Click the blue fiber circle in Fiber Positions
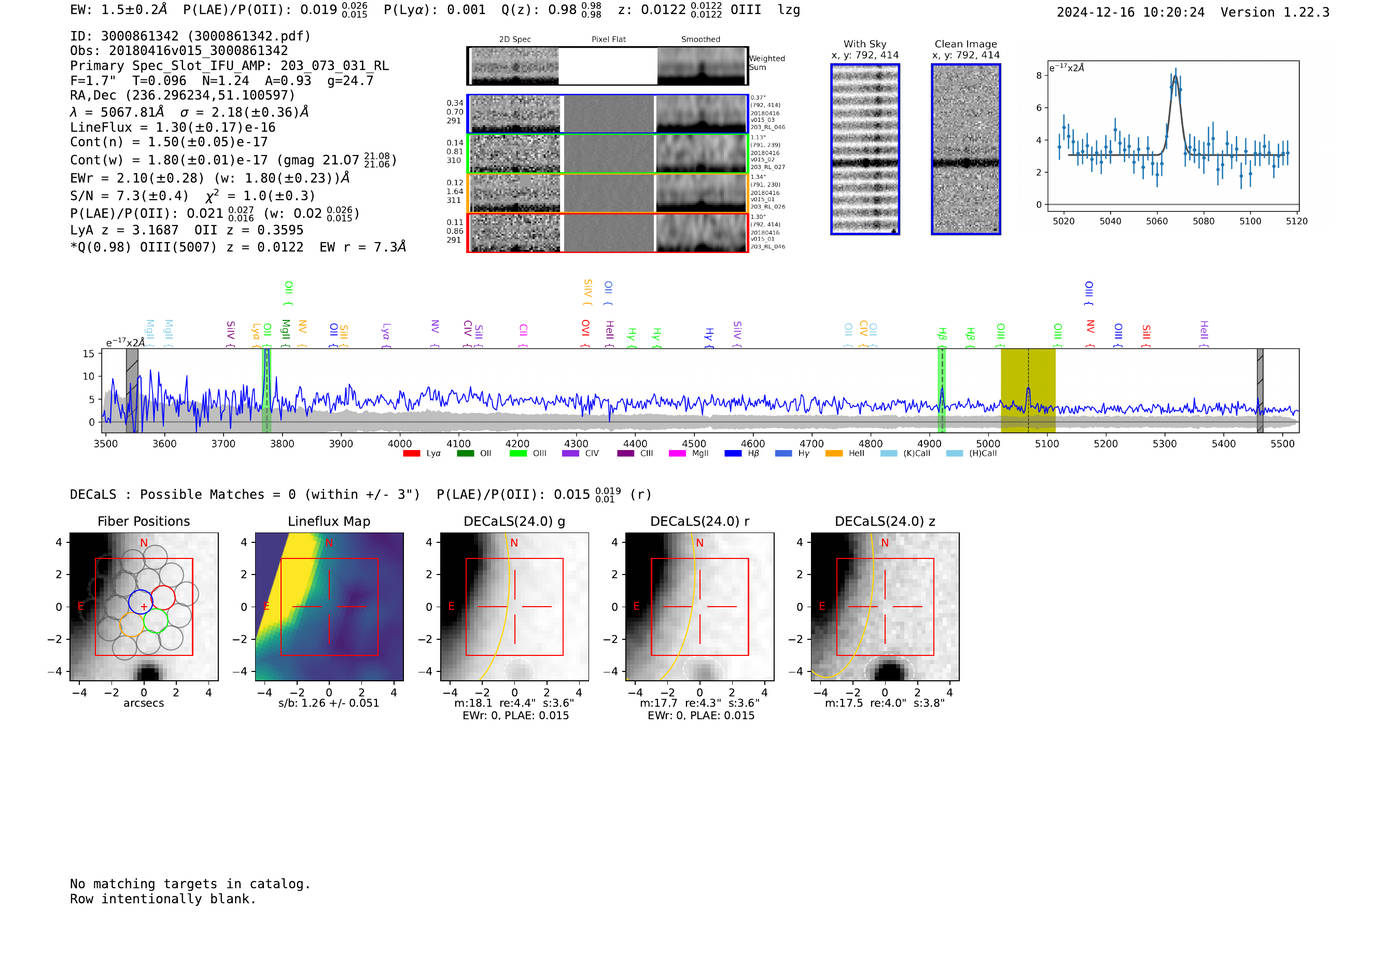This screenshot has width=1400, height=953. (139, 601)
